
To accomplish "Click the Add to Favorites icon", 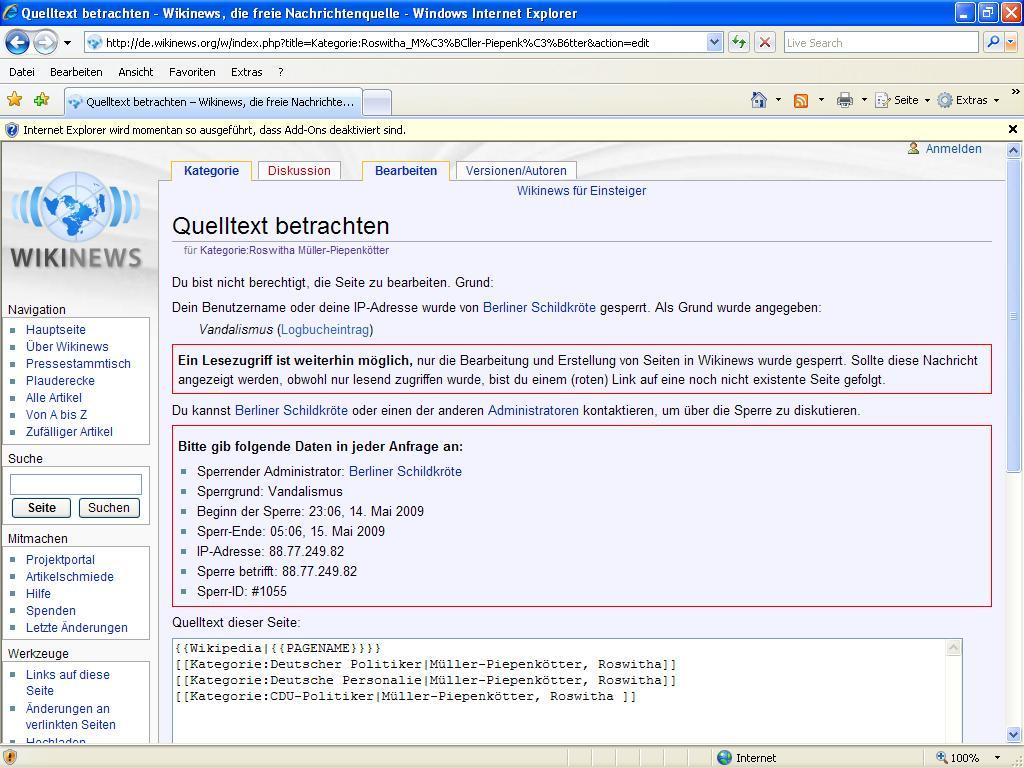I will (42, 99).
